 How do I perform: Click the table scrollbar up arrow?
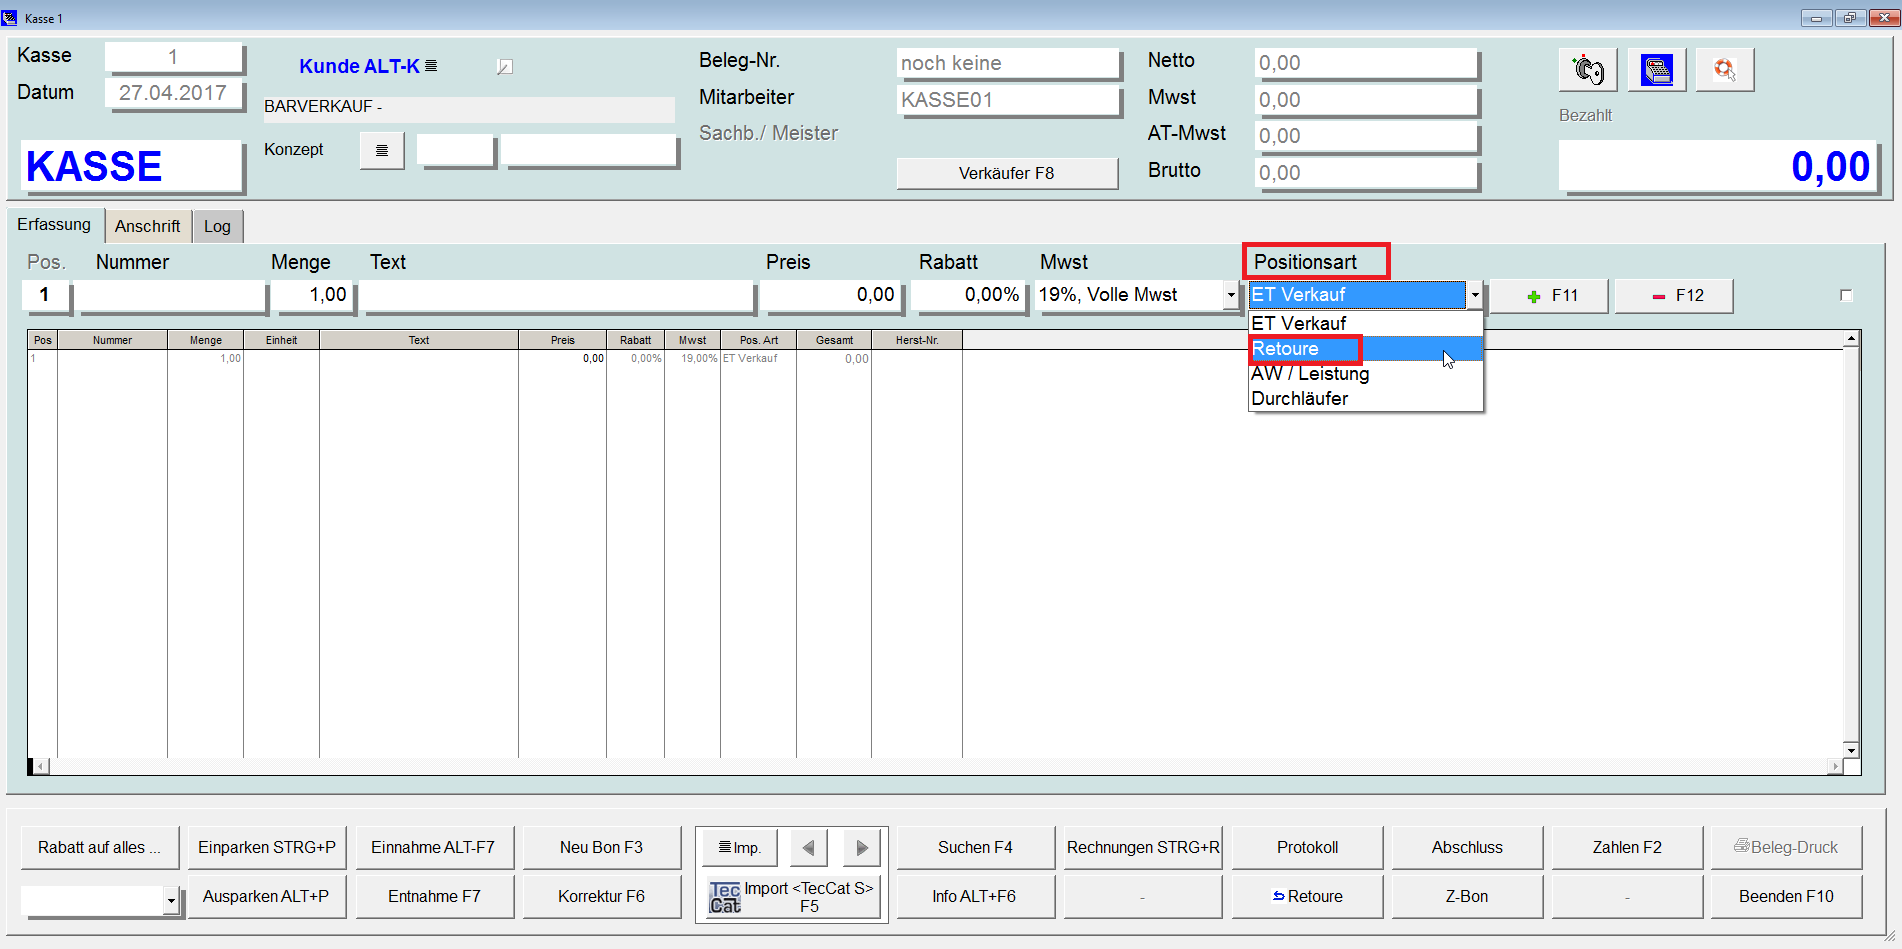coord(1851,339)
